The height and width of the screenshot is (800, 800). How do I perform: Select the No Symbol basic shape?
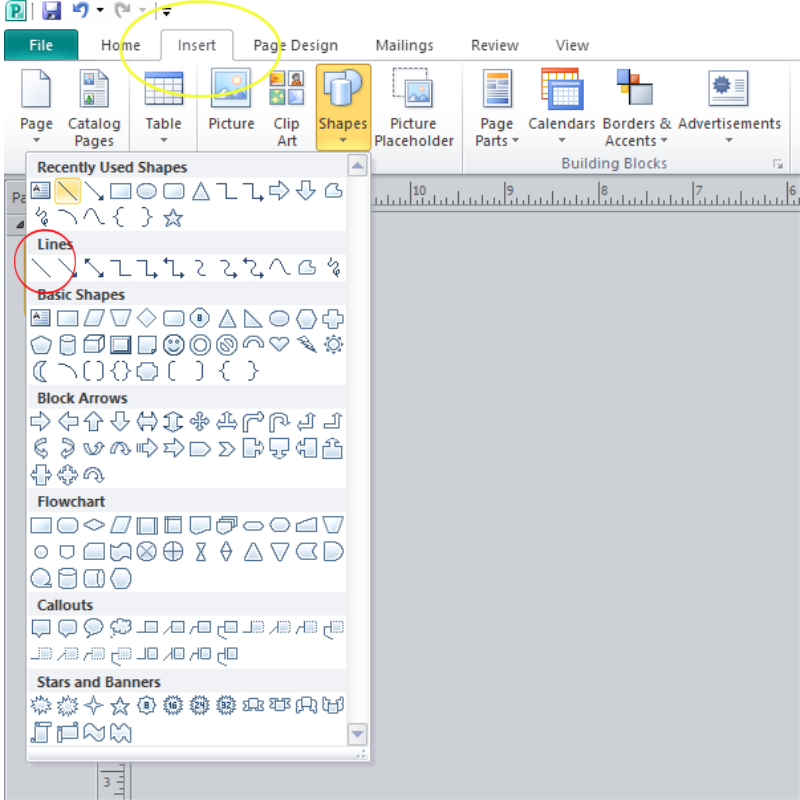point(227,345)
